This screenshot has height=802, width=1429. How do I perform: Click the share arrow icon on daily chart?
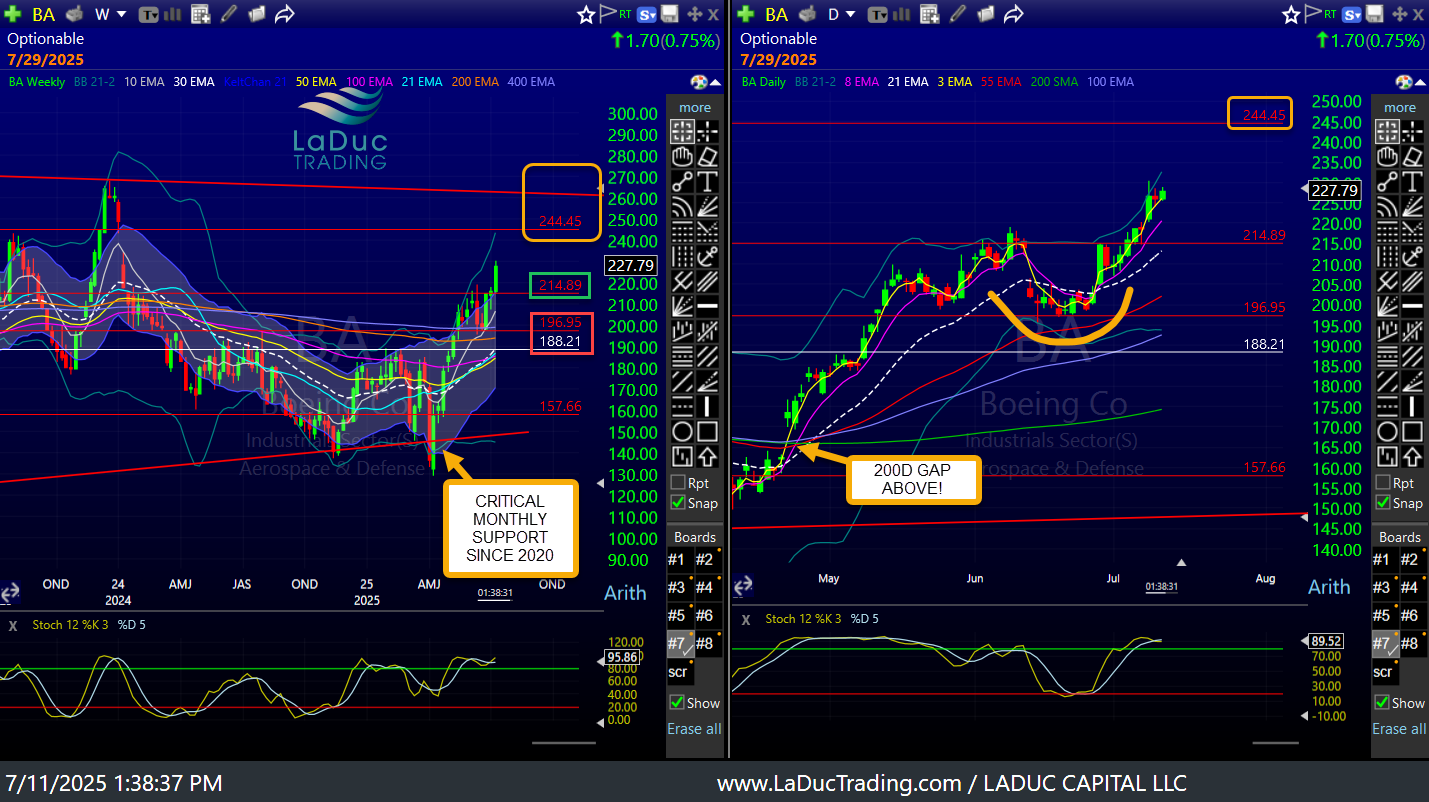[x=1014, y=14]
